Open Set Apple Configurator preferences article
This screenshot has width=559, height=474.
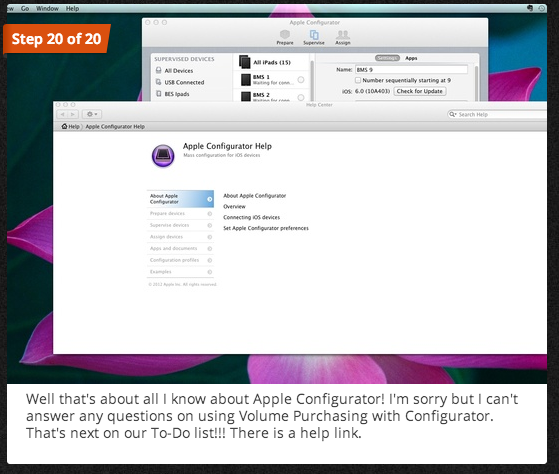(x=266, y=228)
